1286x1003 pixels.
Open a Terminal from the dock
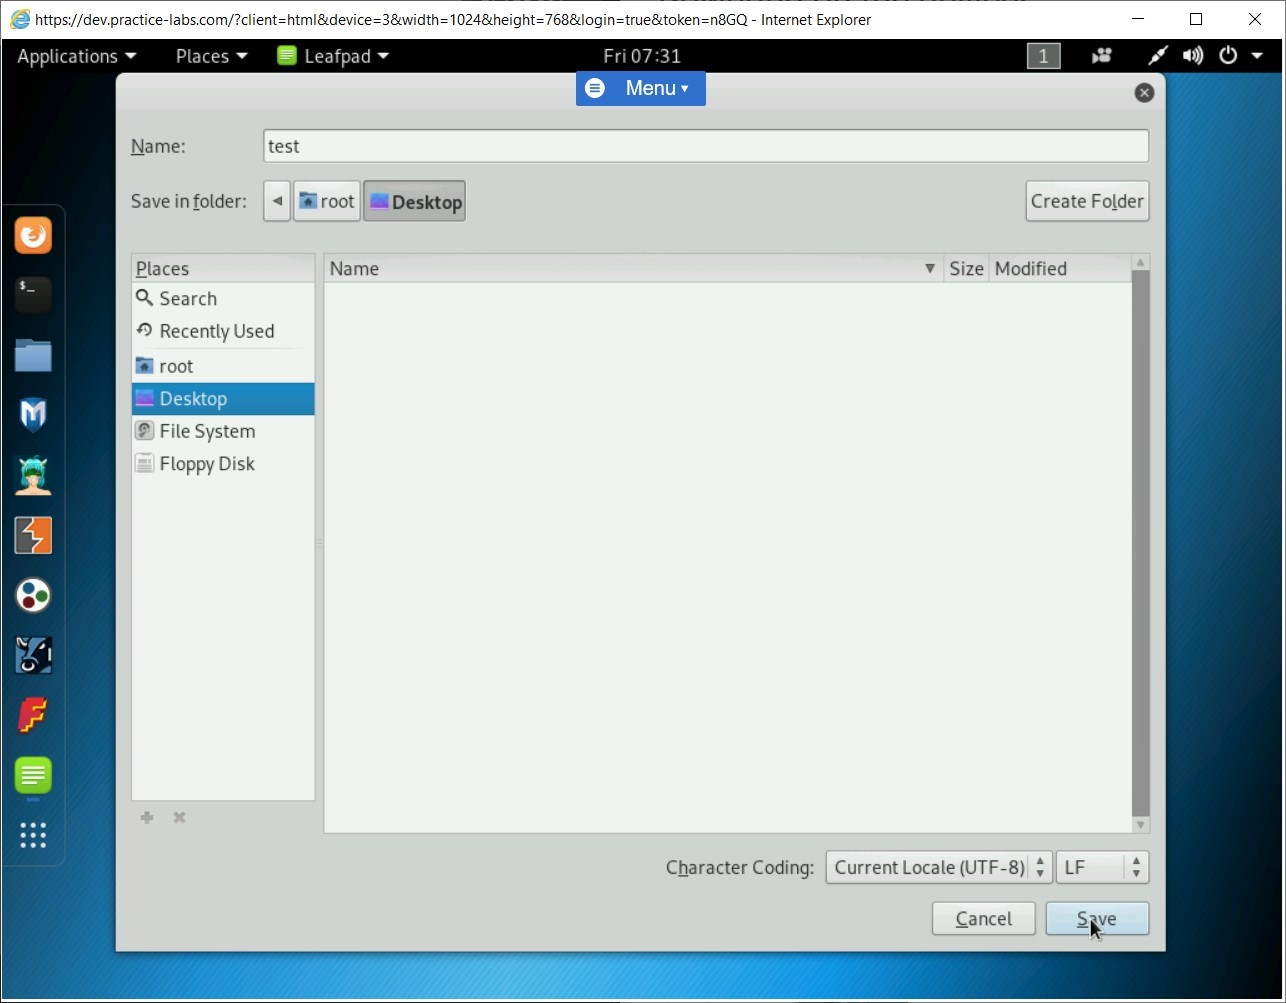(x=33, y=295)
